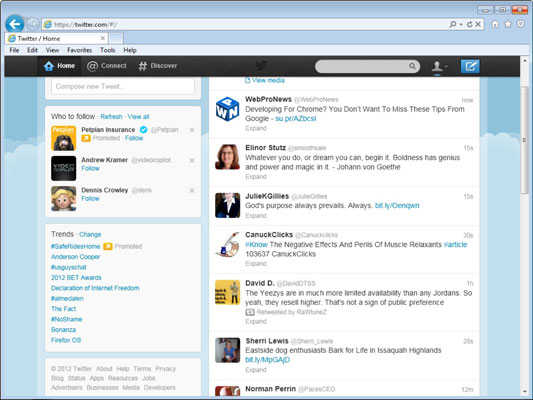The image size is (533, 400).
Task: Dismiss Petplan Insurance follow suggestion
Action: tap(192, 130)
